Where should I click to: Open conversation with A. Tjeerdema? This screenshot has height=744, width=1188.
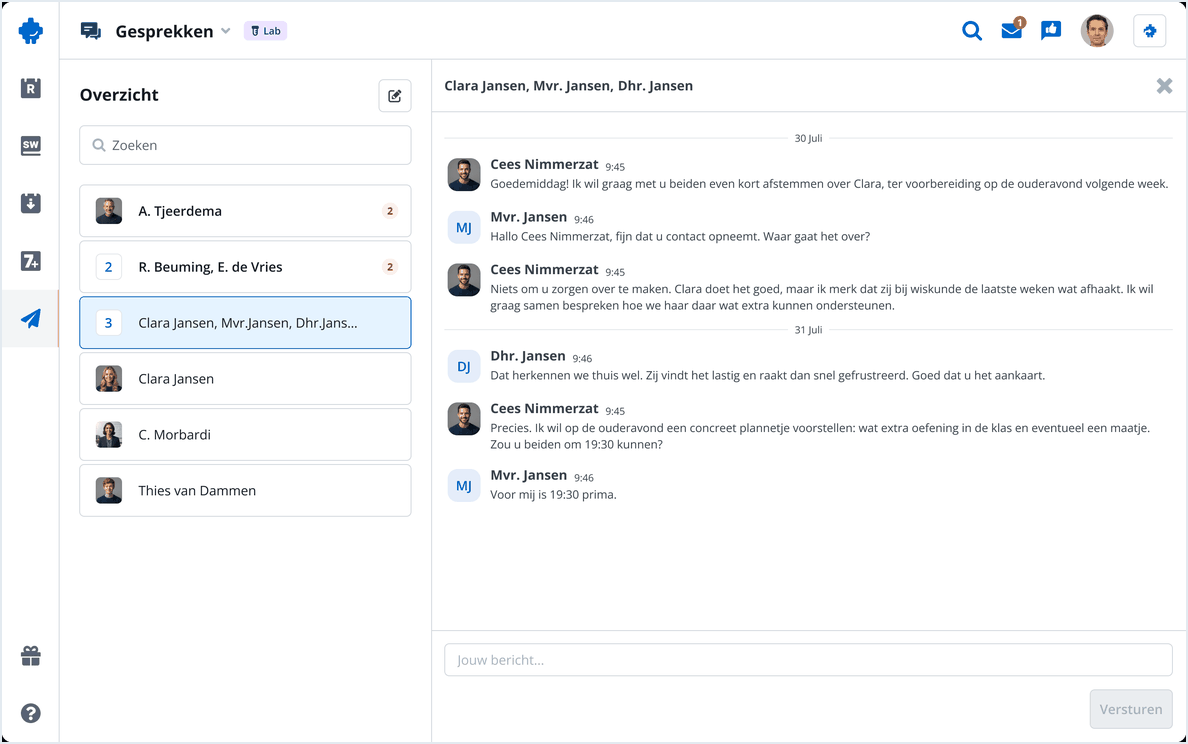click(245, 211)
